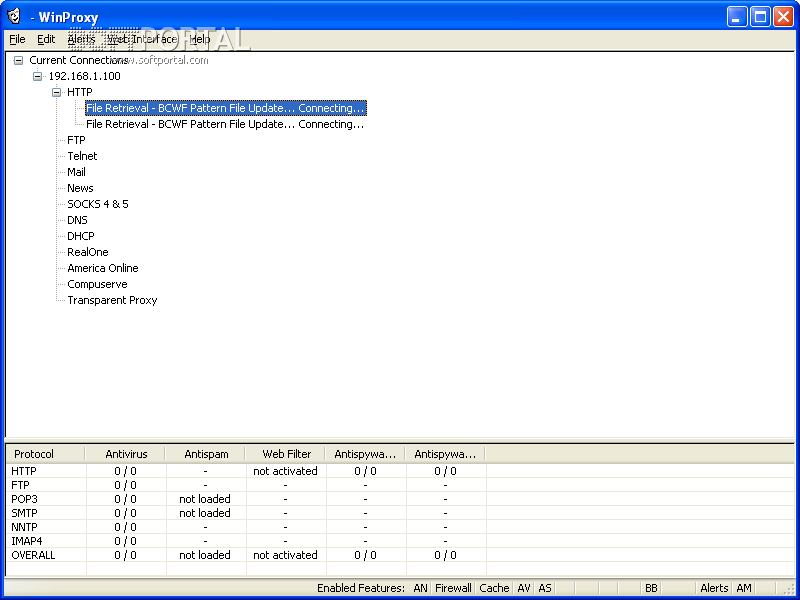This screenshot has width=800, height=600.
Task: Click the highlighted File Retrieval connection row
Action: click(x=226, y=108)
